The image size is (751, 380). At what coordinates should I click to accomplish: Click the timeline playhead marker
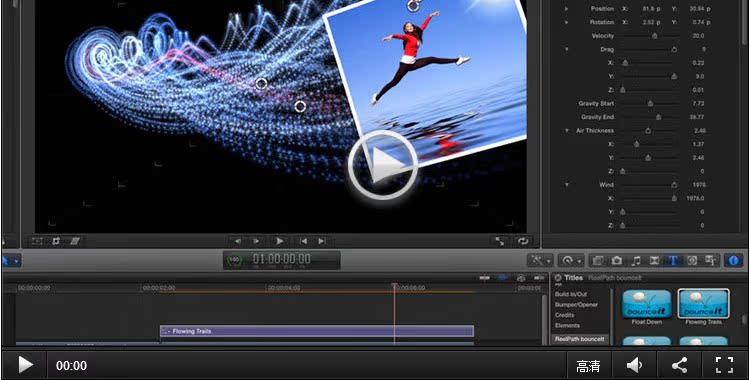394,286
